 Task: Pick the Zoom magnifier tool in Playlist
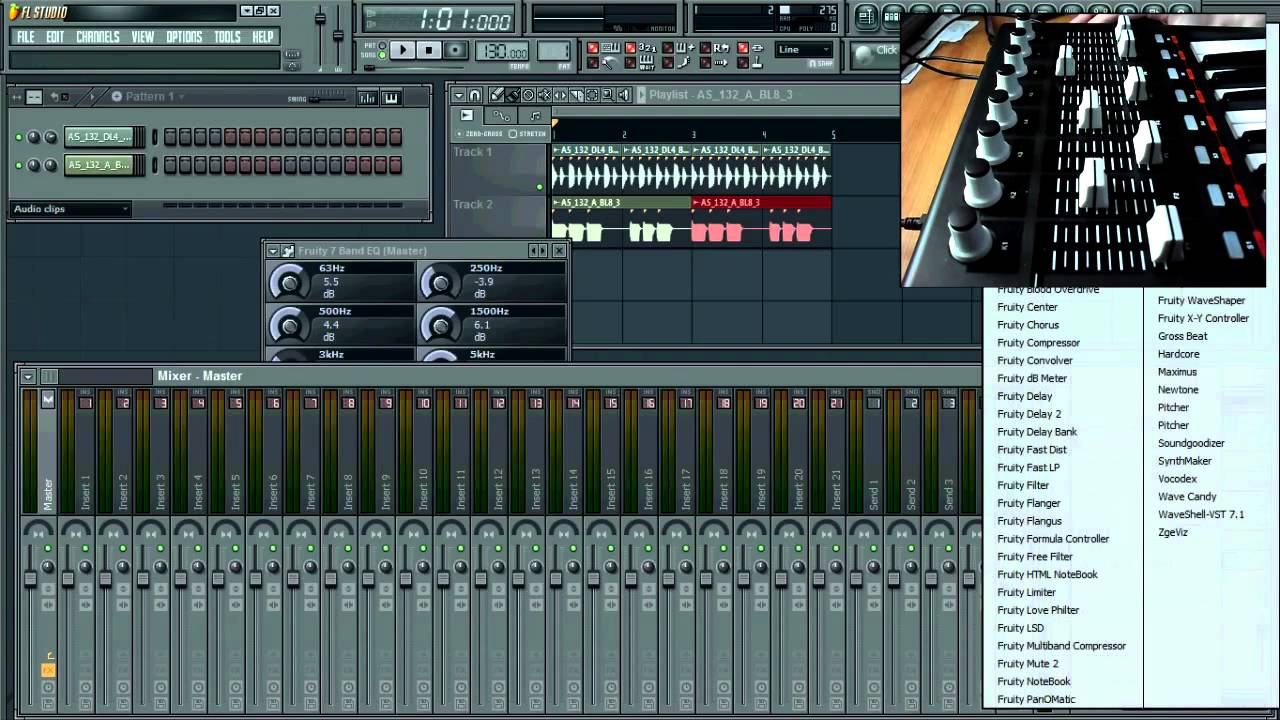608,95
